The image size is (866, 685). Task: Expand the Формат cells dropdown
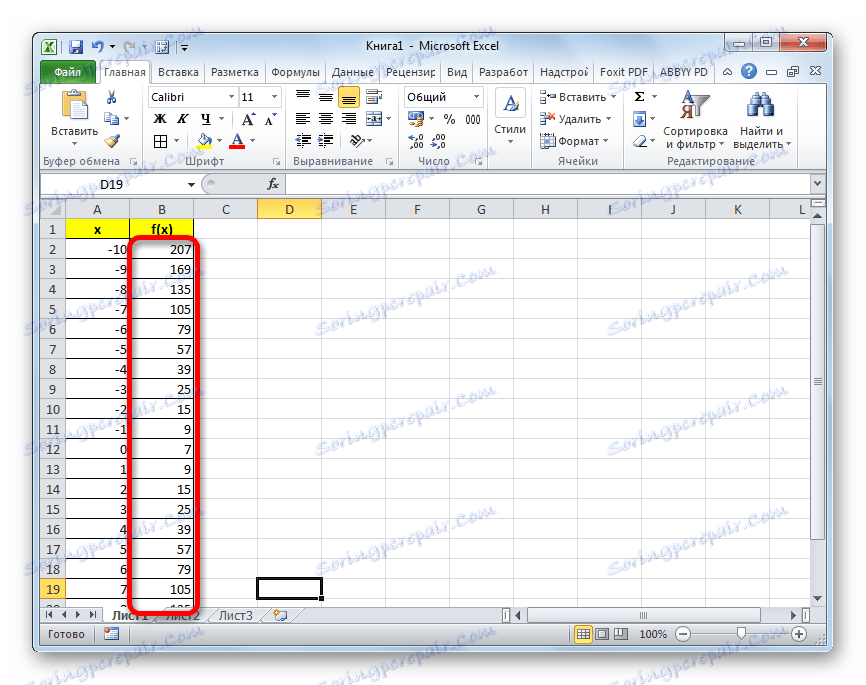[x=605, y=141]
